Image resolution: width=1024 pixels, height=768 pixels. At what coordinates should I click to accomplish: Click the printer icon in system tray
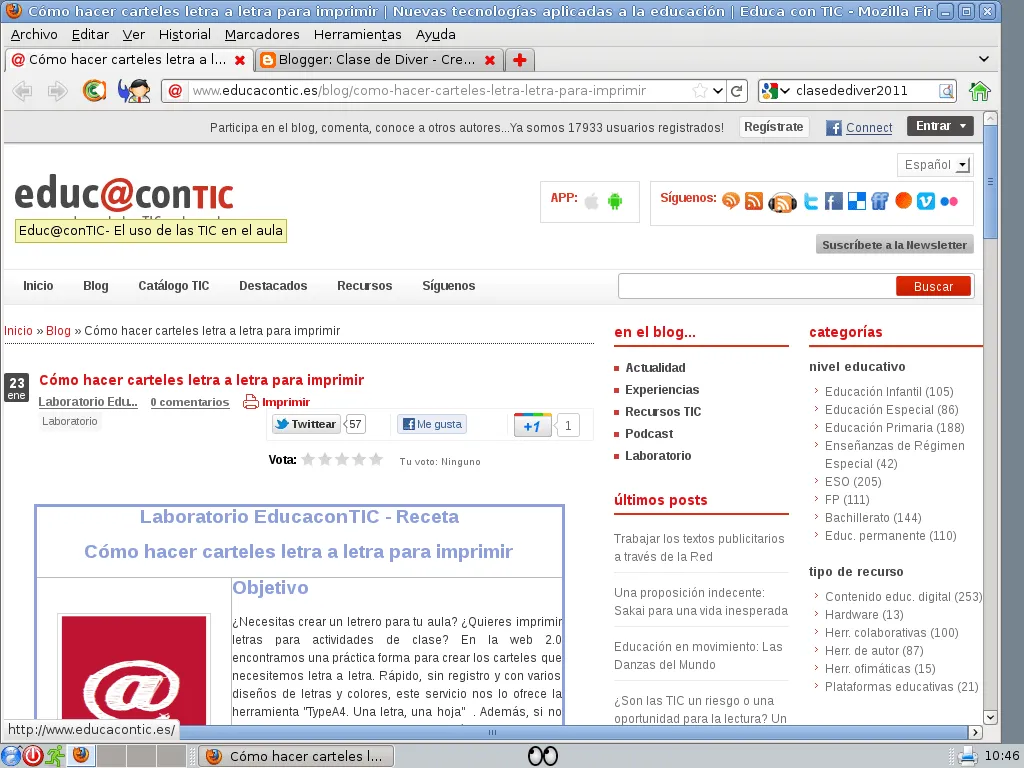[967, 756]
